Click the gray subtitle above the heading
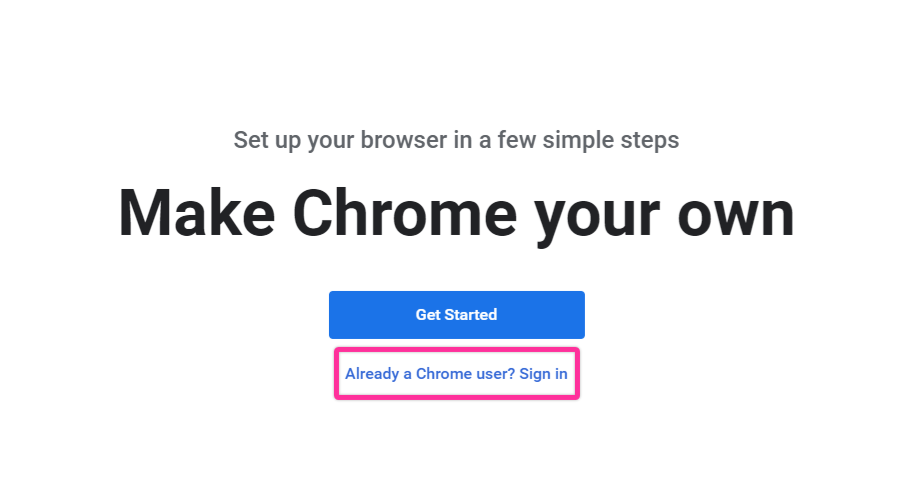The height and width of the screenshot is (499, 910). click(456, 139)
